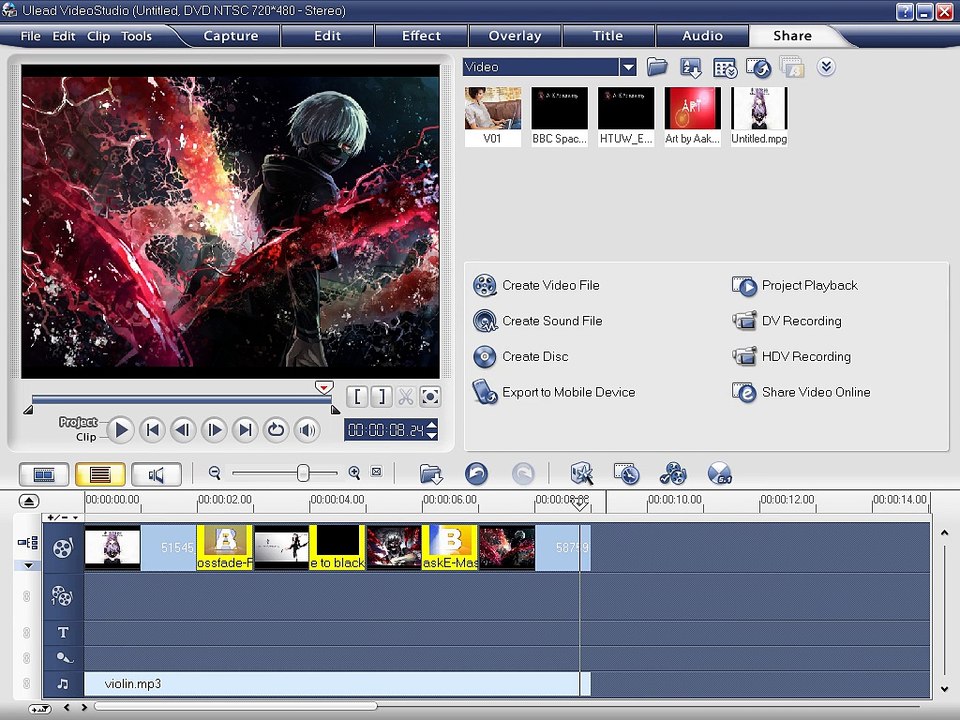Viewport: 960px width, 720px height.
Task: Step to previous frame
Action: coord(182,430)
